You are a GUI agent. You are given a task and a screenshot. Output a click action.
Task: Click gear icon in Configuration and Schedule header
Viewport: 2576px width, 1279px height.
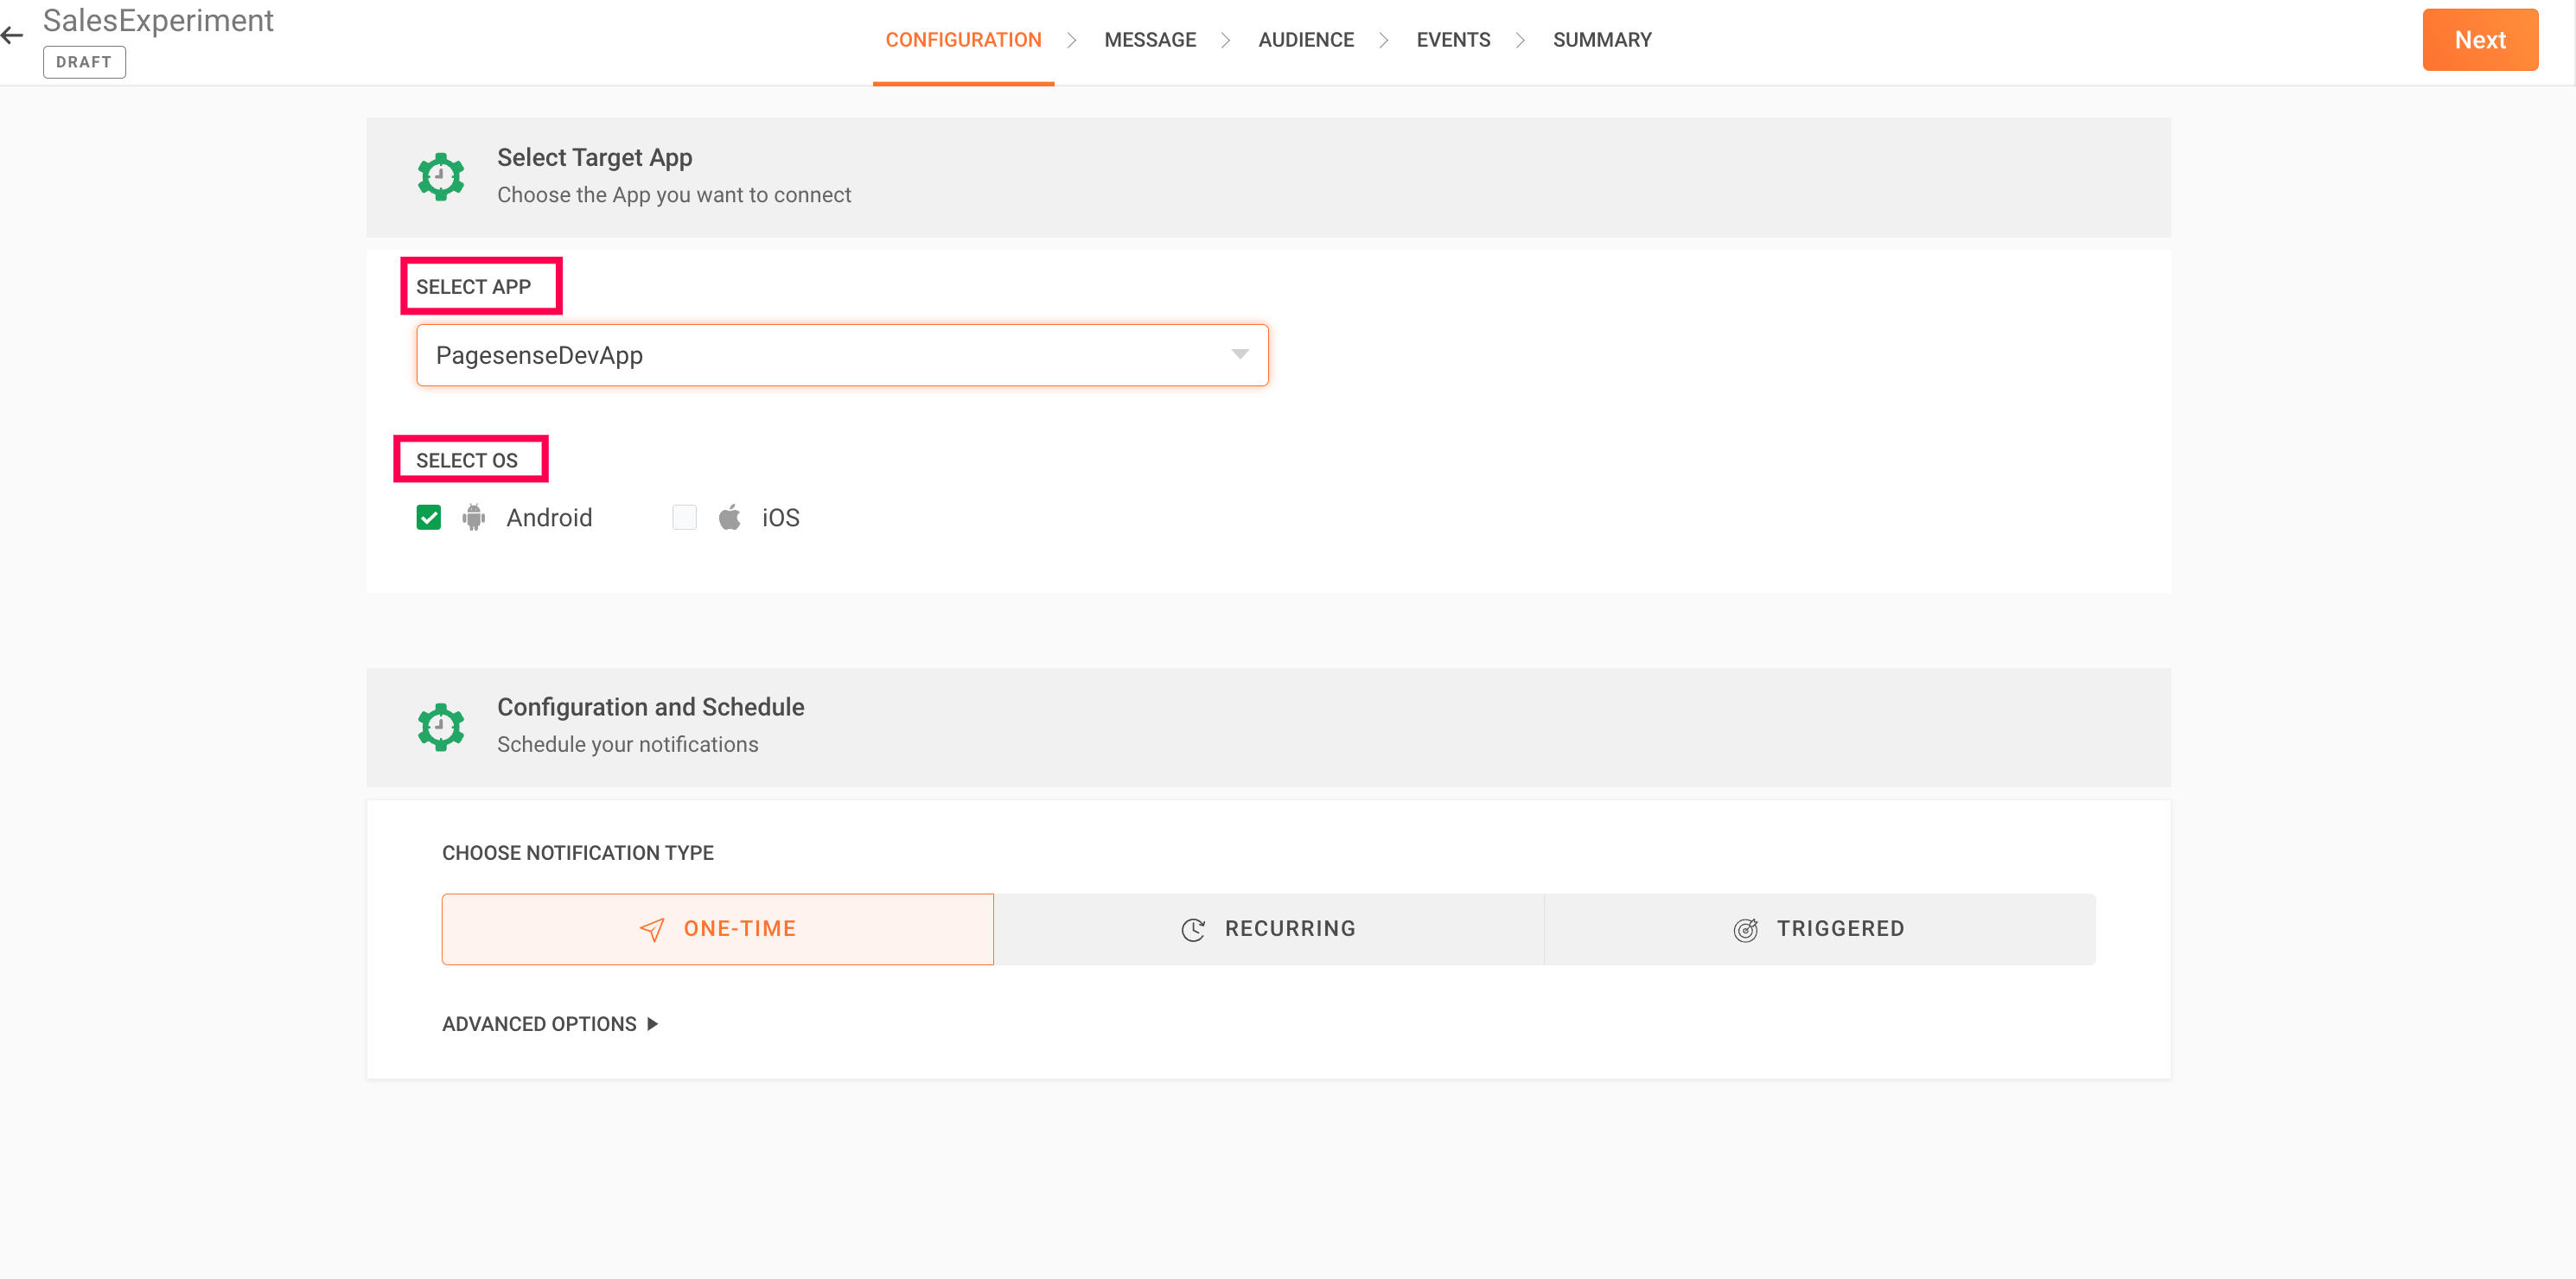tap(440, 727)
